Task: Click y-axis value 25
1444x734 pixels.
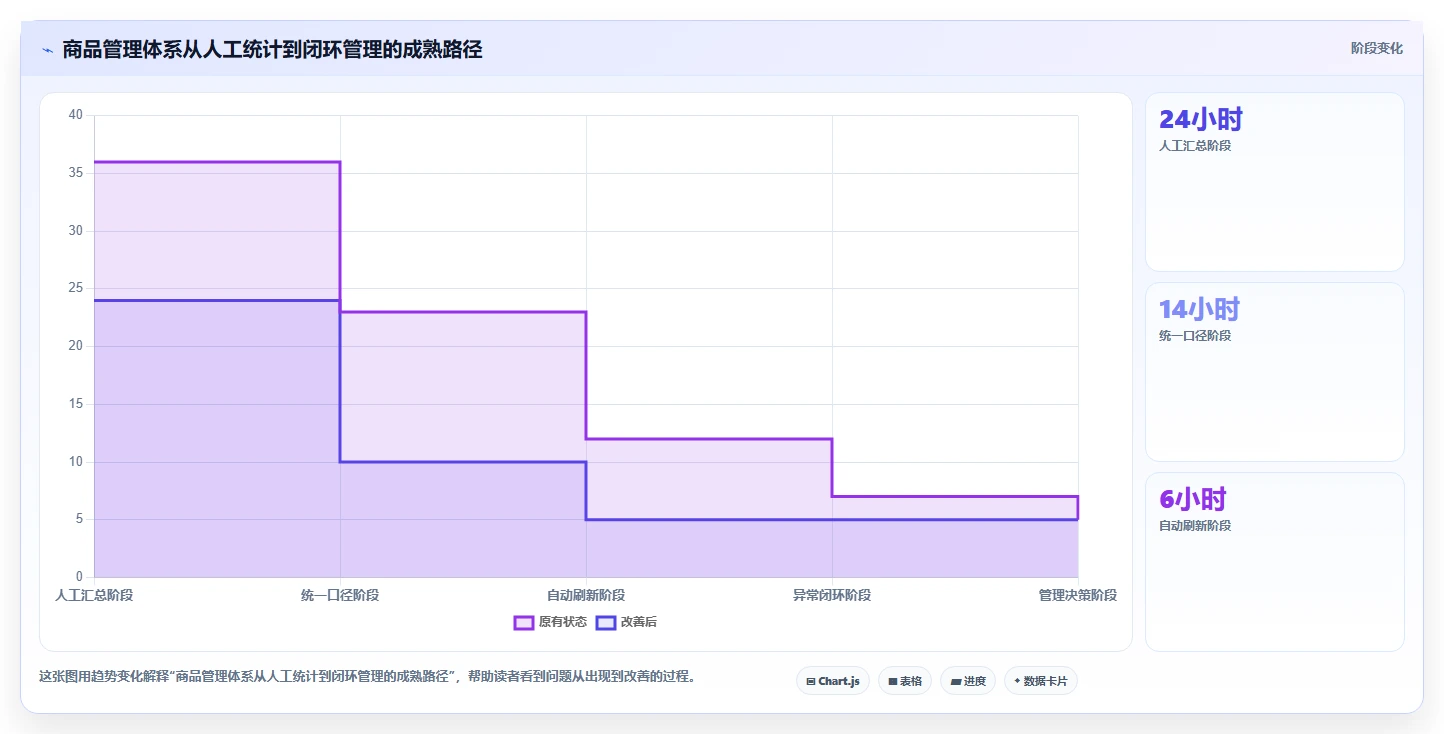Action: coord(76,288)
